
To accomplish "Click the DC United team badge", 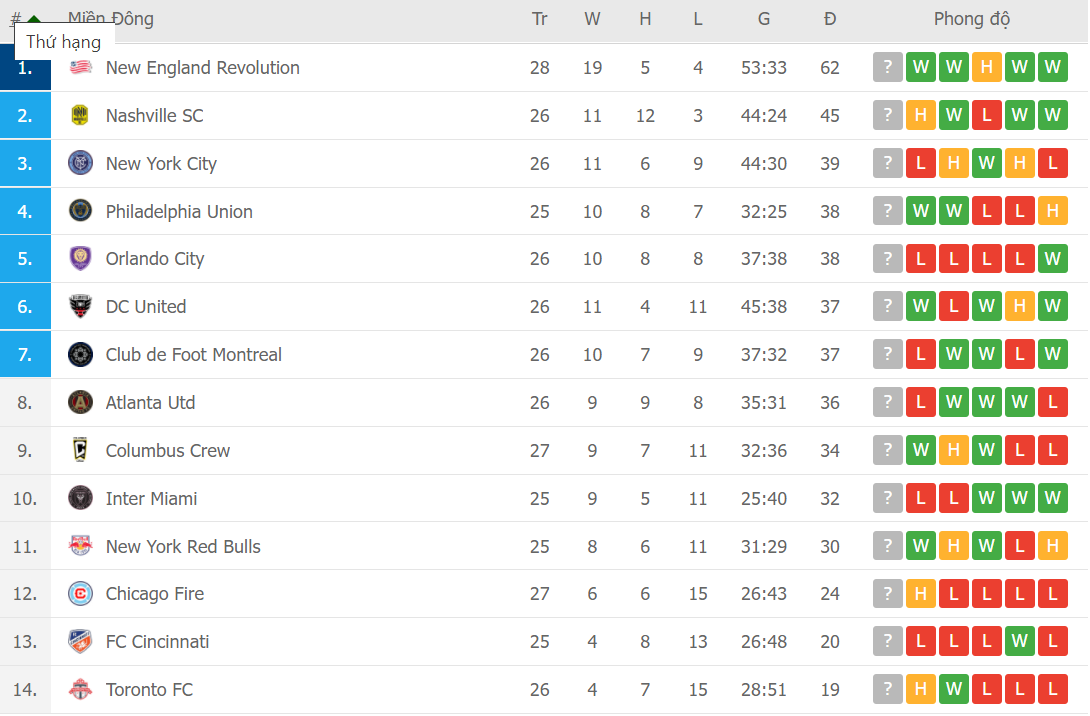I will (80, 307).
